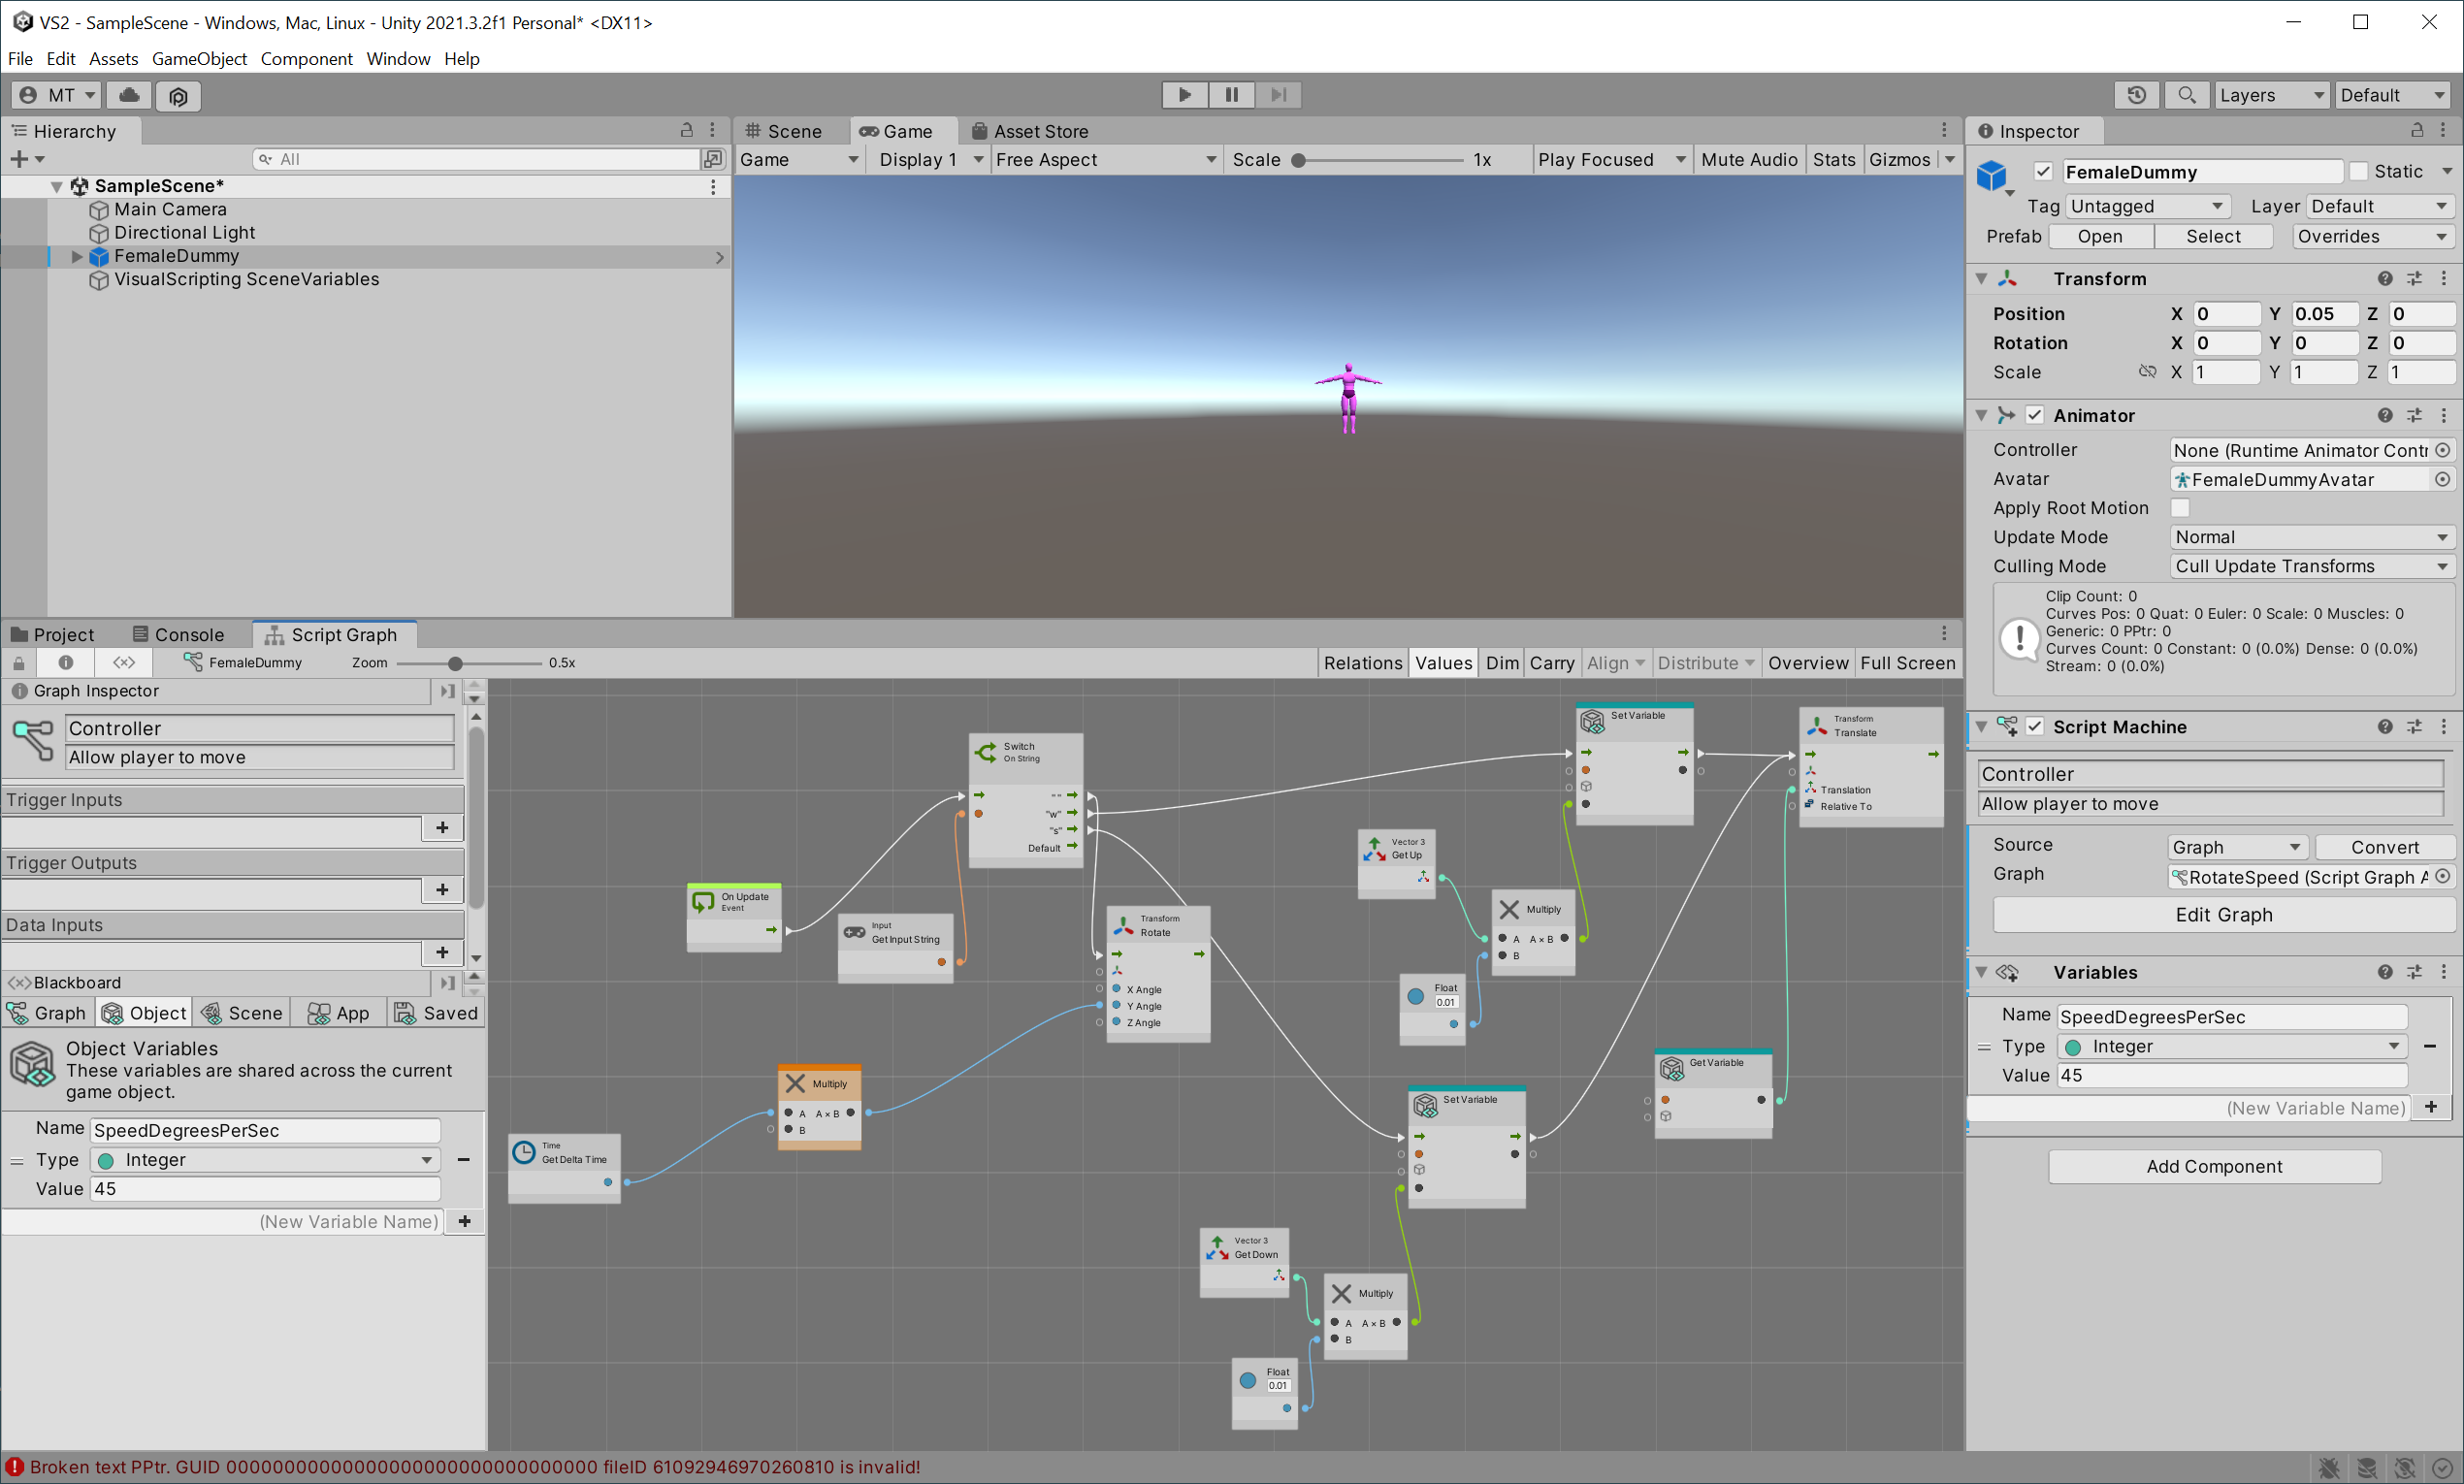The image size is (2464, 1484).
Task: Click the Pause button in toolbar
Action: (x=1231, y=95)
